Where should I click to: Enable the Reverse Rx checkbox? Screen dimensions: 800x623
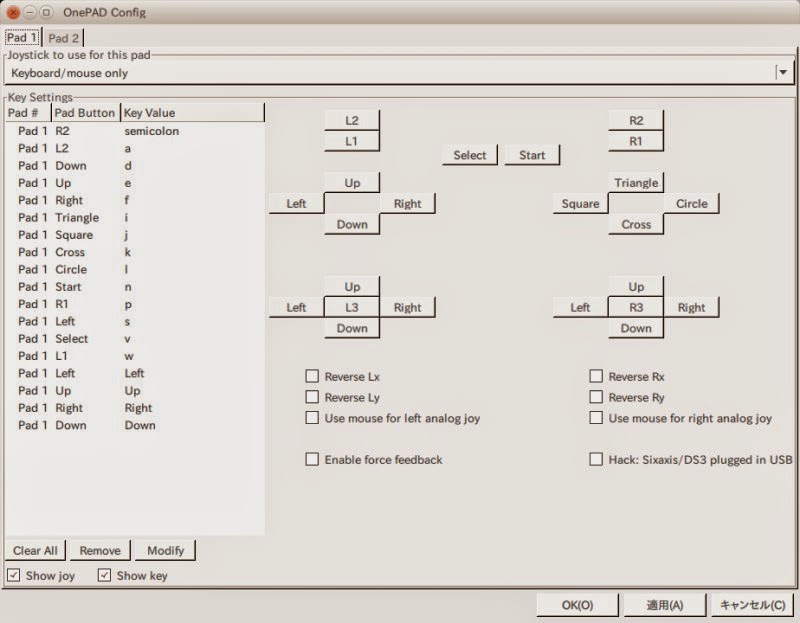(596, 377)
